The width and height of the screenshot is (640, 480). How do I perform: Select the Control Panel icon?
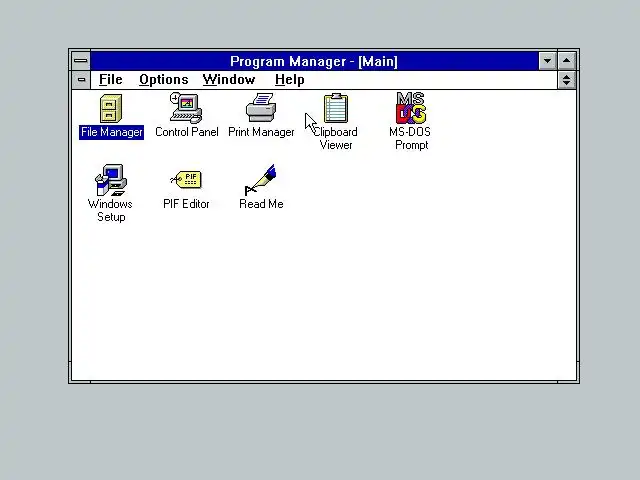pyautogui.click(x=186, y=108)
